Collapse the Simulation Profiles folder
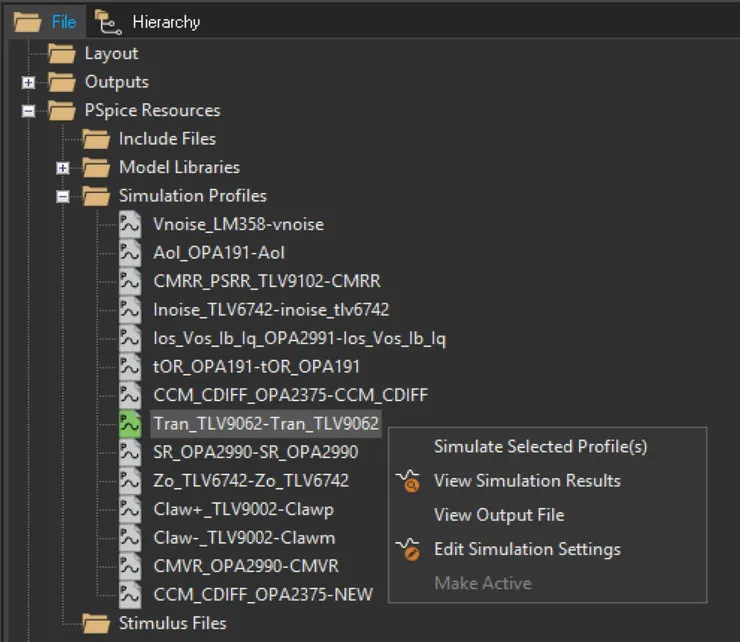The image size is (740, 642). [x=63, y=196]
